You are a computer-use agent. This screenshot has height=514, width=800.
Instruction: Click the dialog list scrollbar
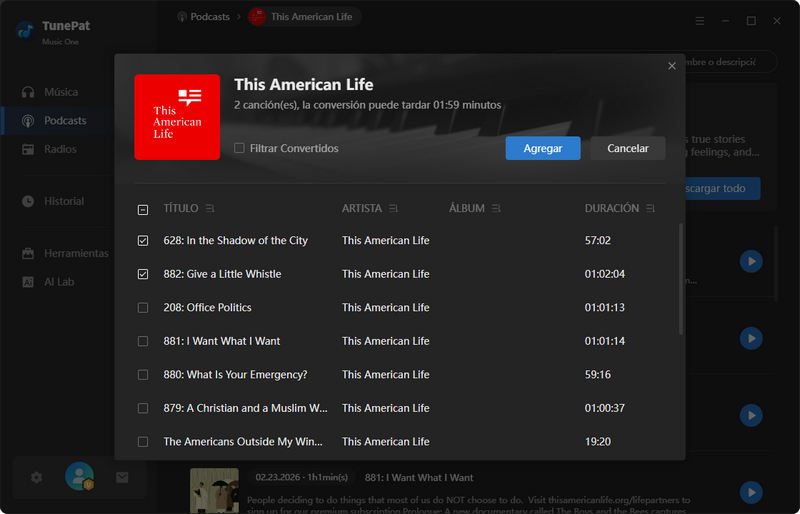(x=681, y=279)
